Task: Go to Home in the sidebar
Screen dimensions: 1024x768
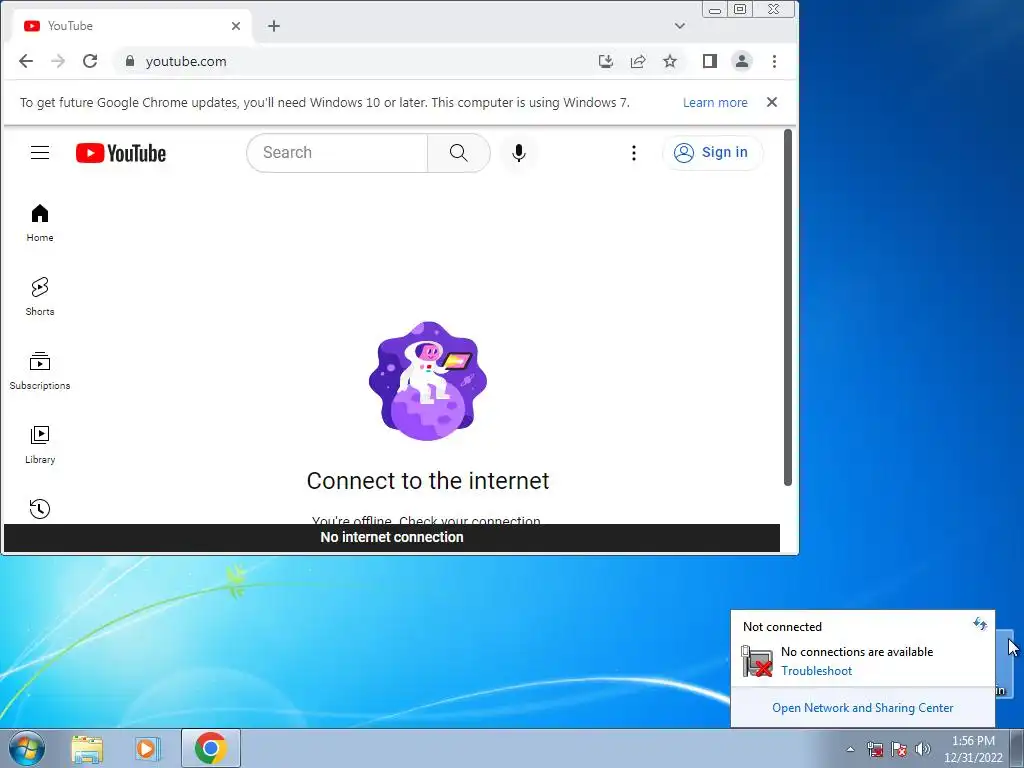Action: [x=40, y=223]
